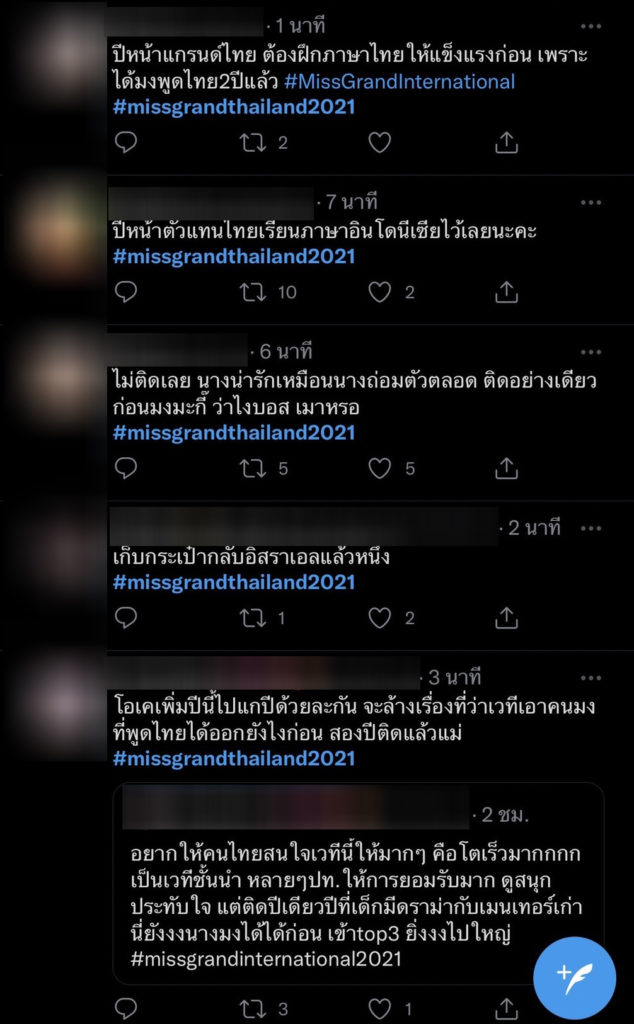This screenshot has width=634, height=1024.
Task: Share the tweet posted 6 นาที ago
Action: pos(506,468)
